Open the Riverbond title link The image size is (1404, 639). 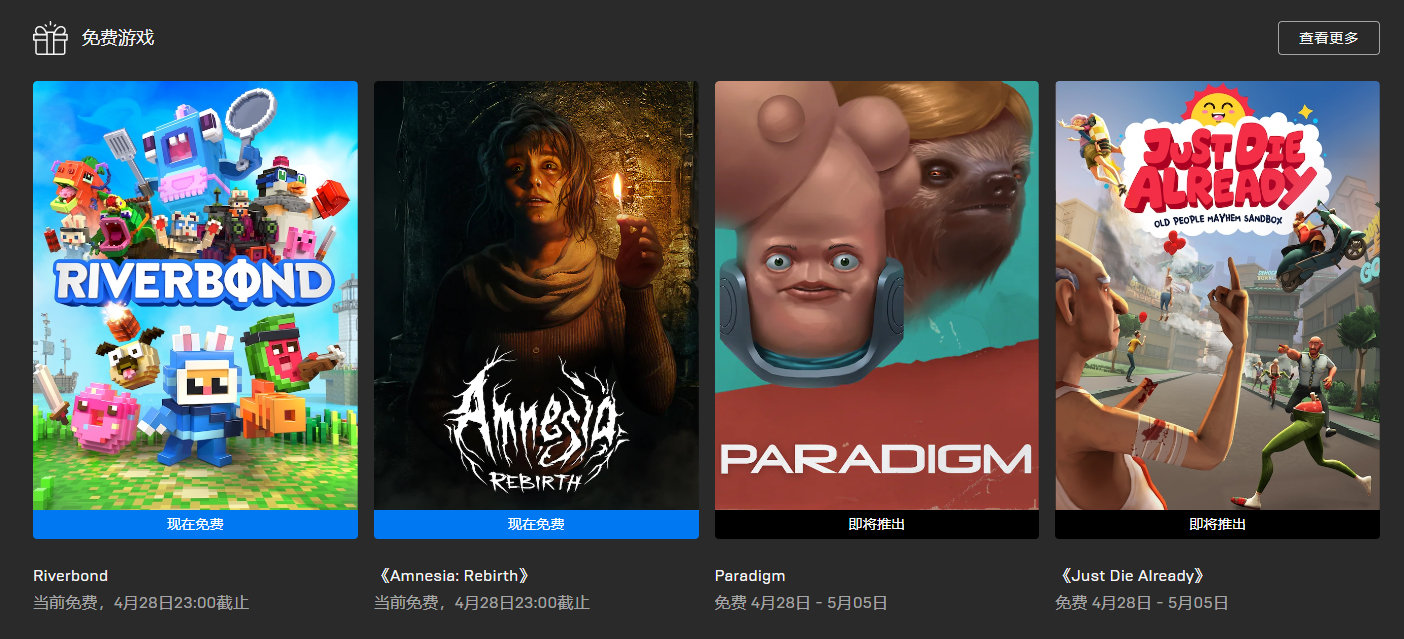pyautogui.click(x=70, y=576)
